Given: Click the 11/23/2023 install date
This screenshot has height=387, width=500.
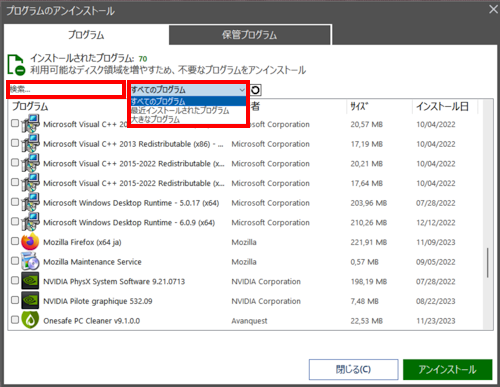Looking at the screenshot, I should pyautogui.click(x=436, y=321).
